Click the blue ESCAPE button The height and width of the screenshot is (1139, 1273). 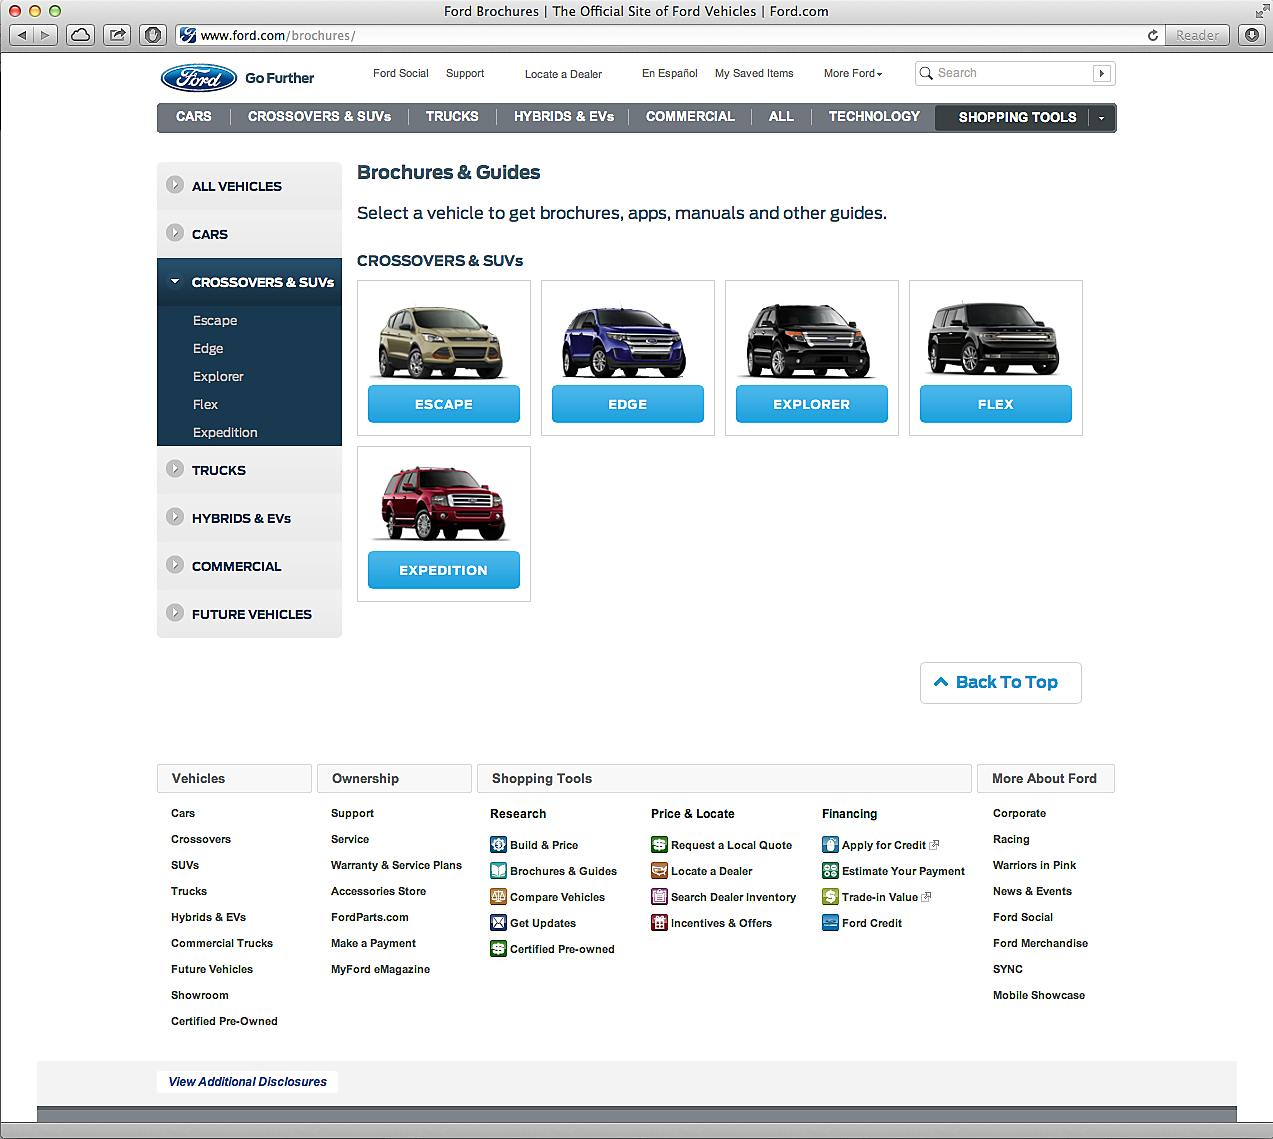[444, 404]
